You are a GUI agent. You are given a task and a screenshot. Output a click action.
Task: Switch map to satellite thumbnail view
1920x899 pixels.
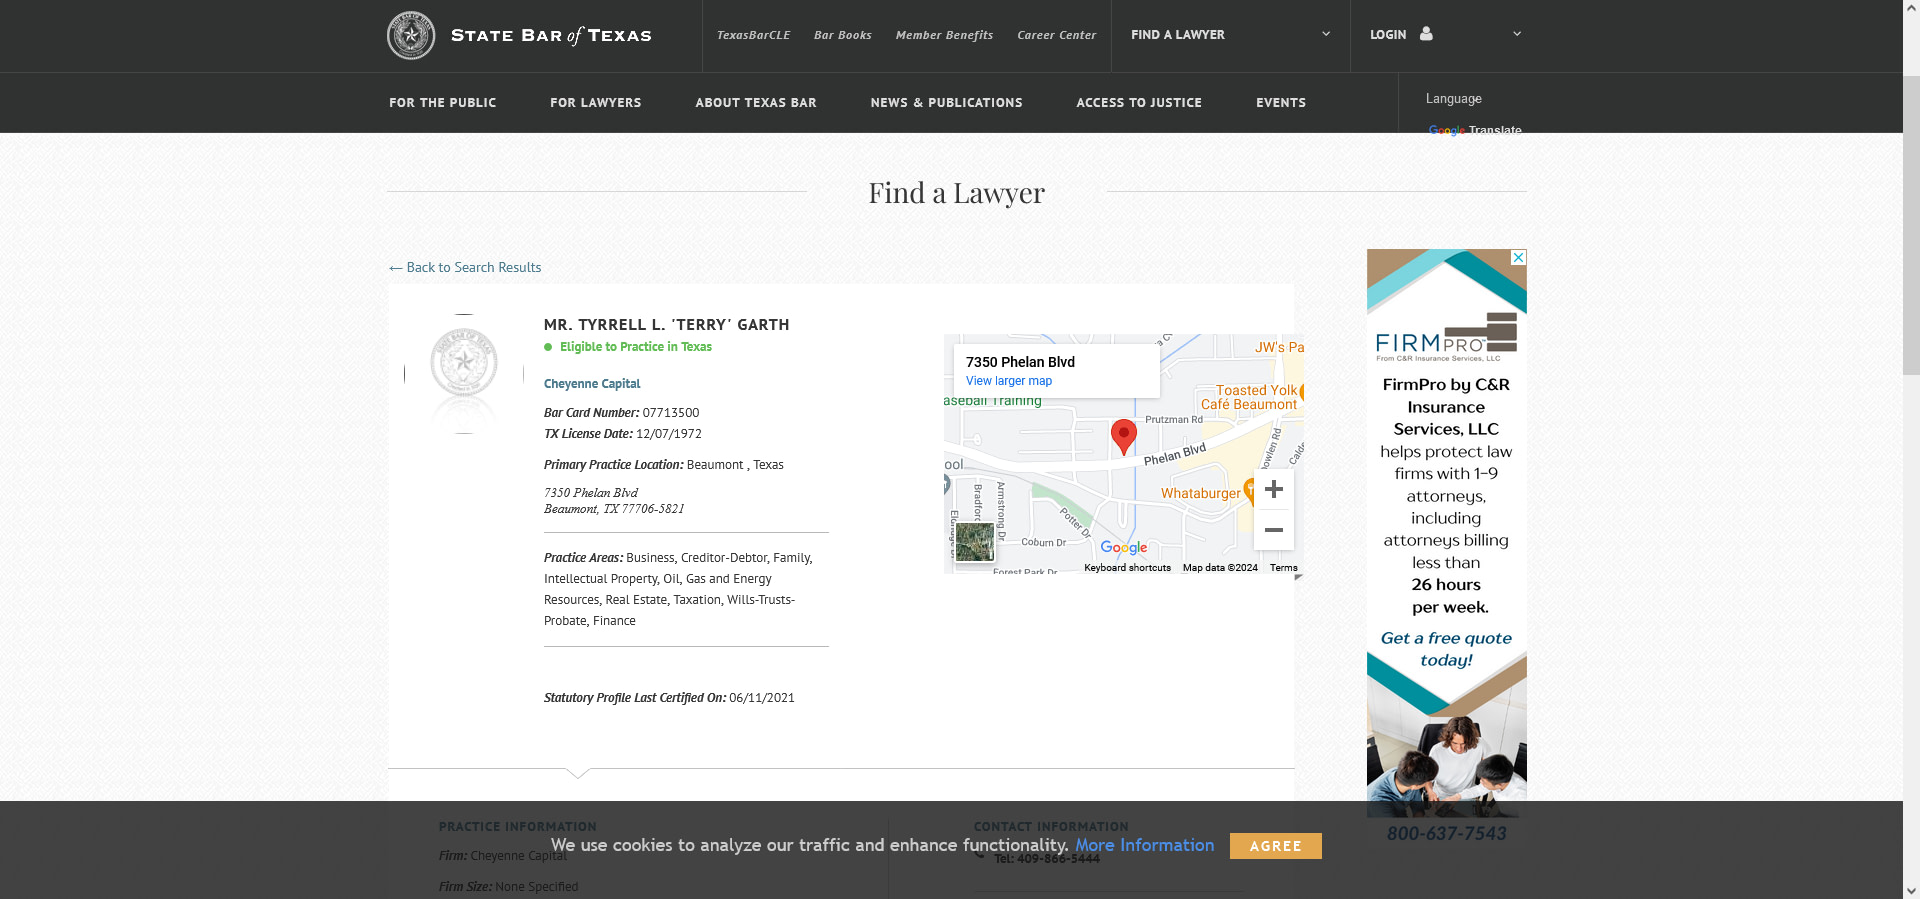[x=975, y=542]
